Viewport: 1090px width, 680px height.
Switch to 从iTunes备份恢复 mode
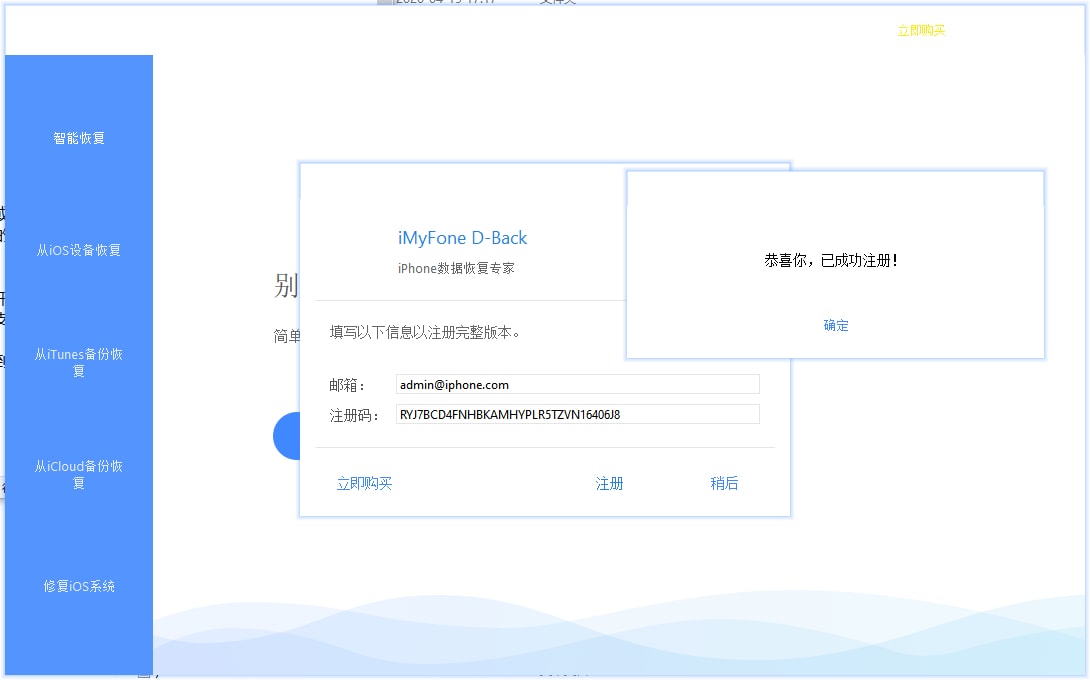tap(79, 362)
